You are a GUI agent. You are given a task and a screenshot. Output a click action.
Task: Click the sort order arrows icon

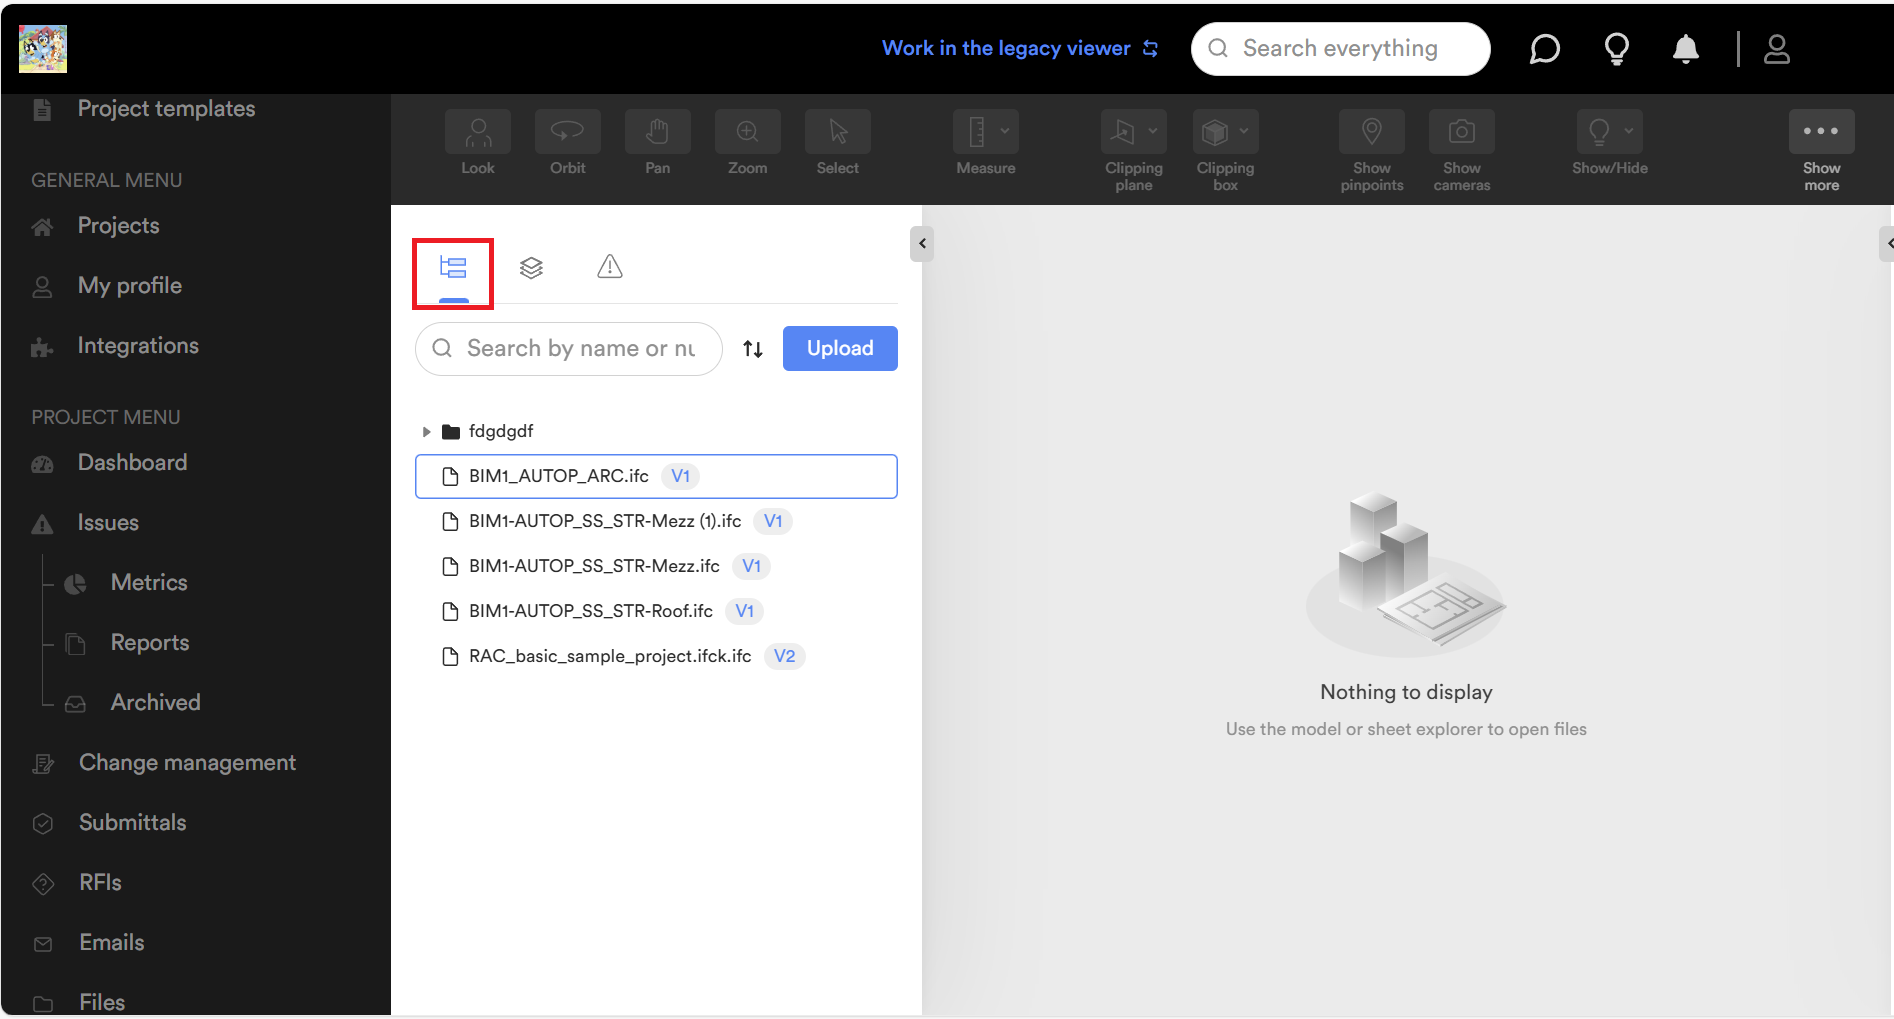coord(753,349)
